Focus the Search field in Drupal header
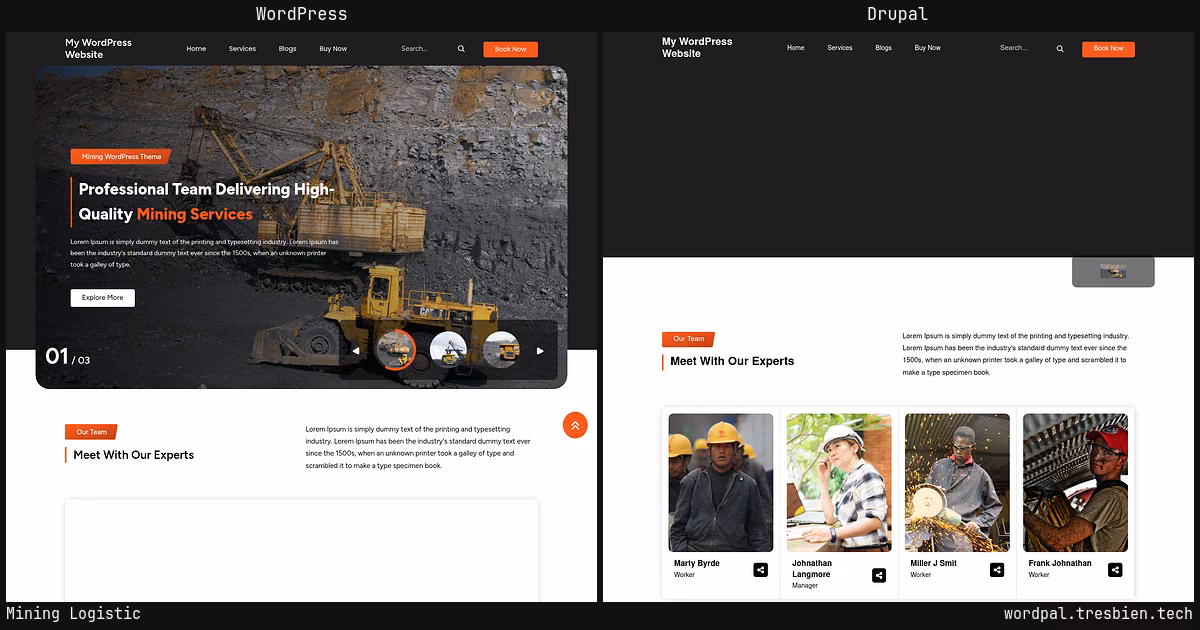1200x630 pixels. point(1025,48)
